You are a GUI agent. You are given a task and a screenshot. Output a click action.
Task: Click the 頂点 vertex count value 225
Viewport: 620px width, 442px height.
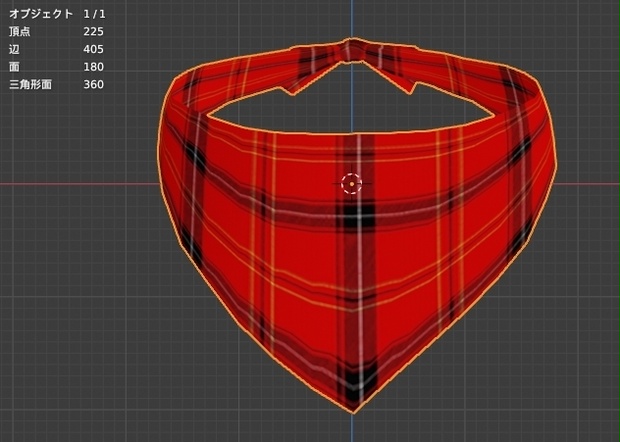[x=93, y=32]
